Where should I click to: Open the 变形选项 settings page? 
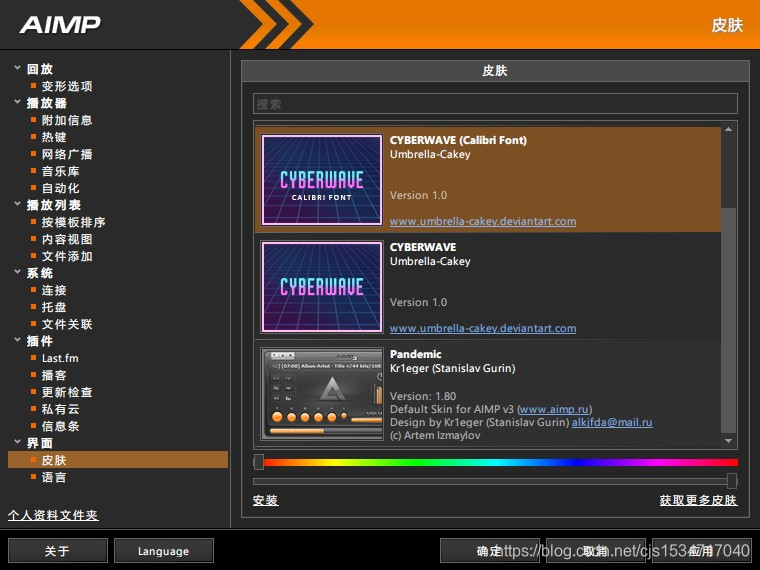tap(67, 86)
